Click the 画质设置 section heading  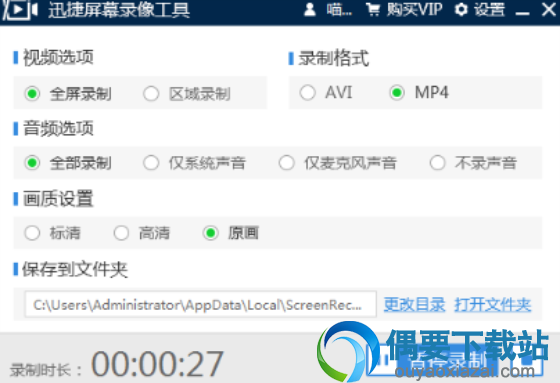point(58,199)
